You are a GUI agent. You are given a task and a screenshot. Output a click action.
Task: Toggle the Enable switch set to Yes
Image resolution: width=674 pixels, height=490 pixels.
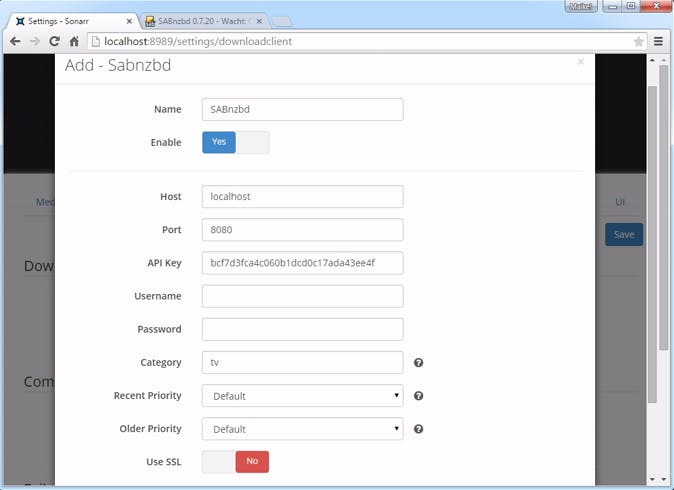(x=236, y=142)
